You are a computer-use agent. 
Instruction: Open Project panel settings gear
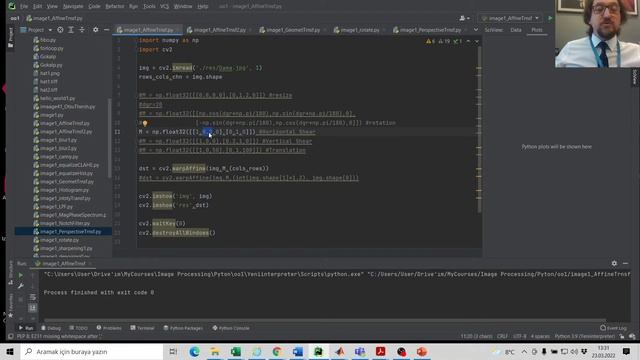(x=96, y=30)
